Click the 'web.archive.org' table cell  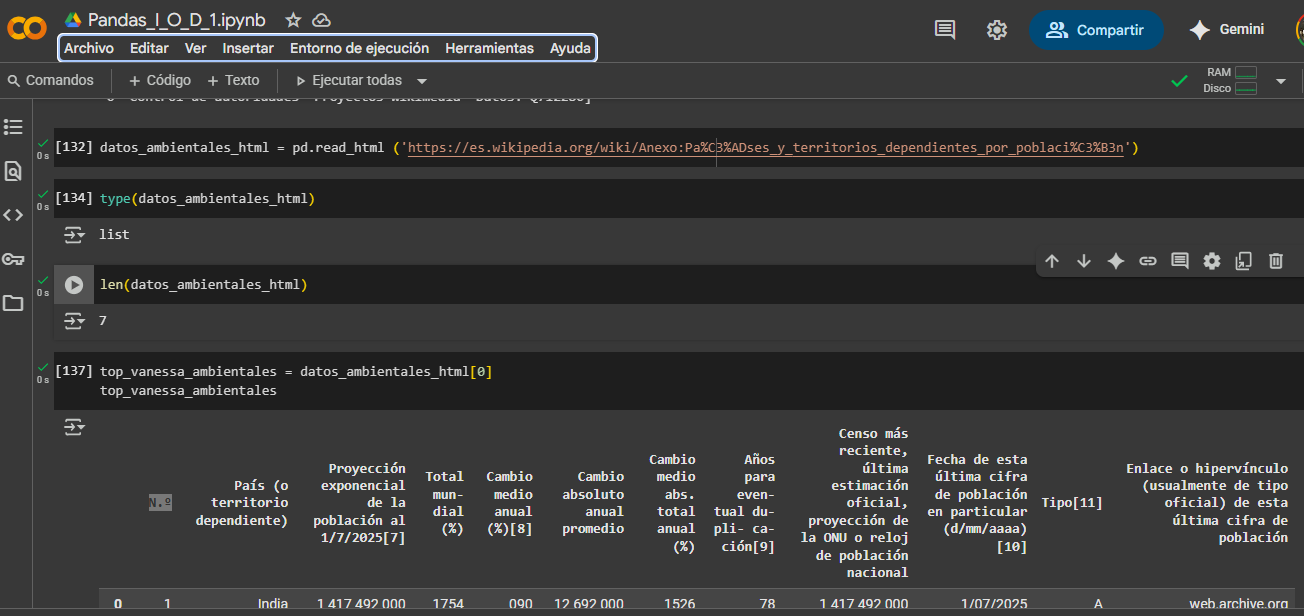tap(1239, 604)
